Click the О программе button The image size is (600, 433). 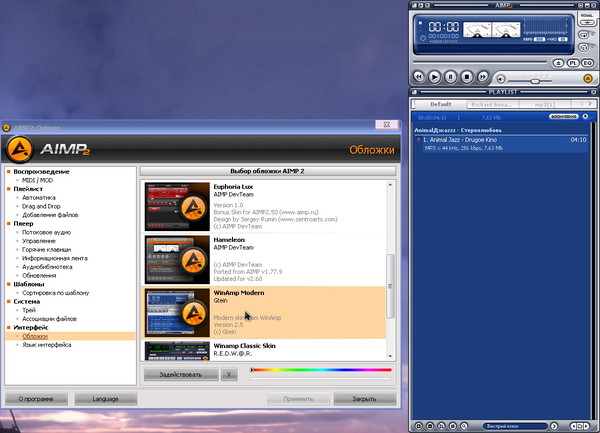tap(36, 399)
